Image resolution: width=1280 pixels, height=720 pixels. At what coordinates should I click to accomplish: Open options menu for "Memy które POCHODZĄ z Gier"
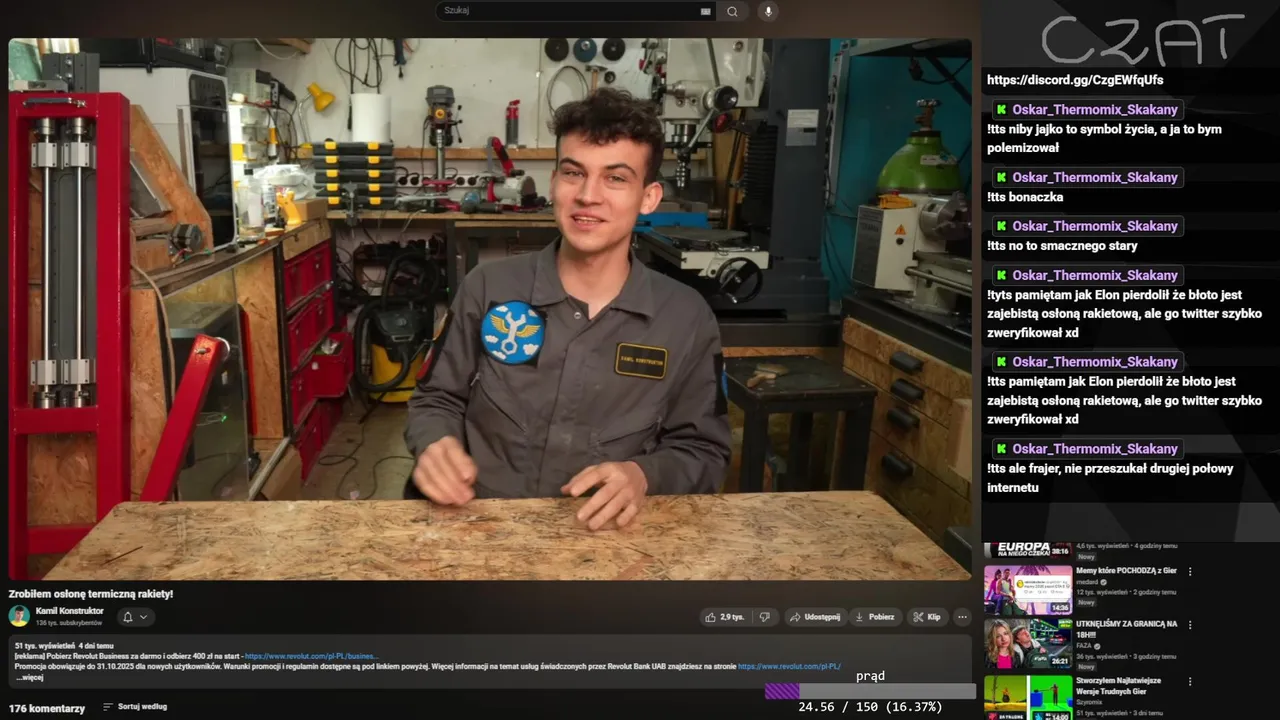pyautogui.click(x=1190, y=572)
